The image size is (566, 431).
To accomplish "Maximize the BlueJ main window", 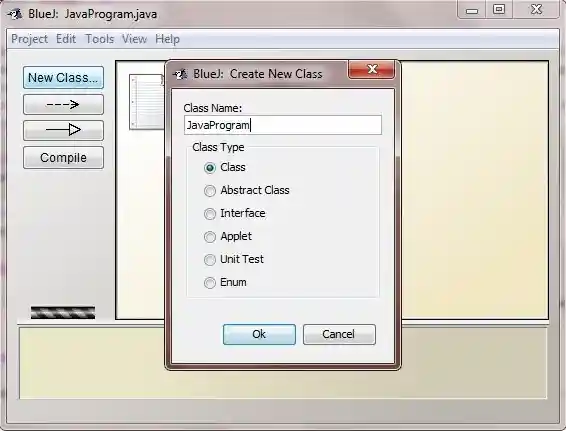I will click(499, 9).
